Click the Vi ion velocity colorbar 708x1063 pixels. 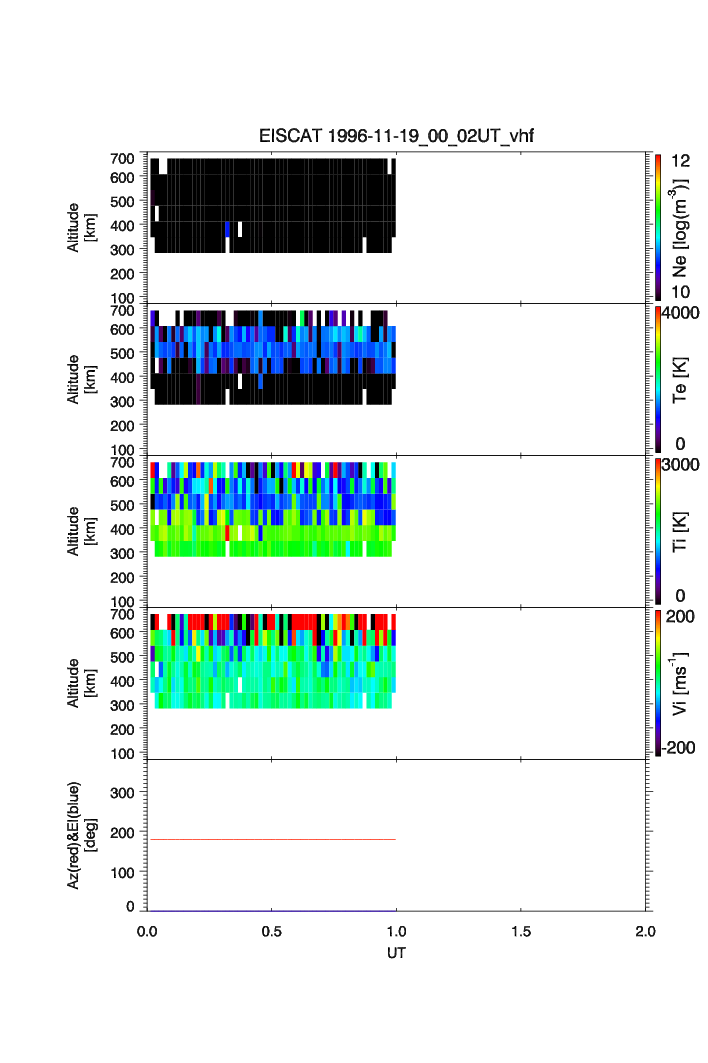click(657, 683)
